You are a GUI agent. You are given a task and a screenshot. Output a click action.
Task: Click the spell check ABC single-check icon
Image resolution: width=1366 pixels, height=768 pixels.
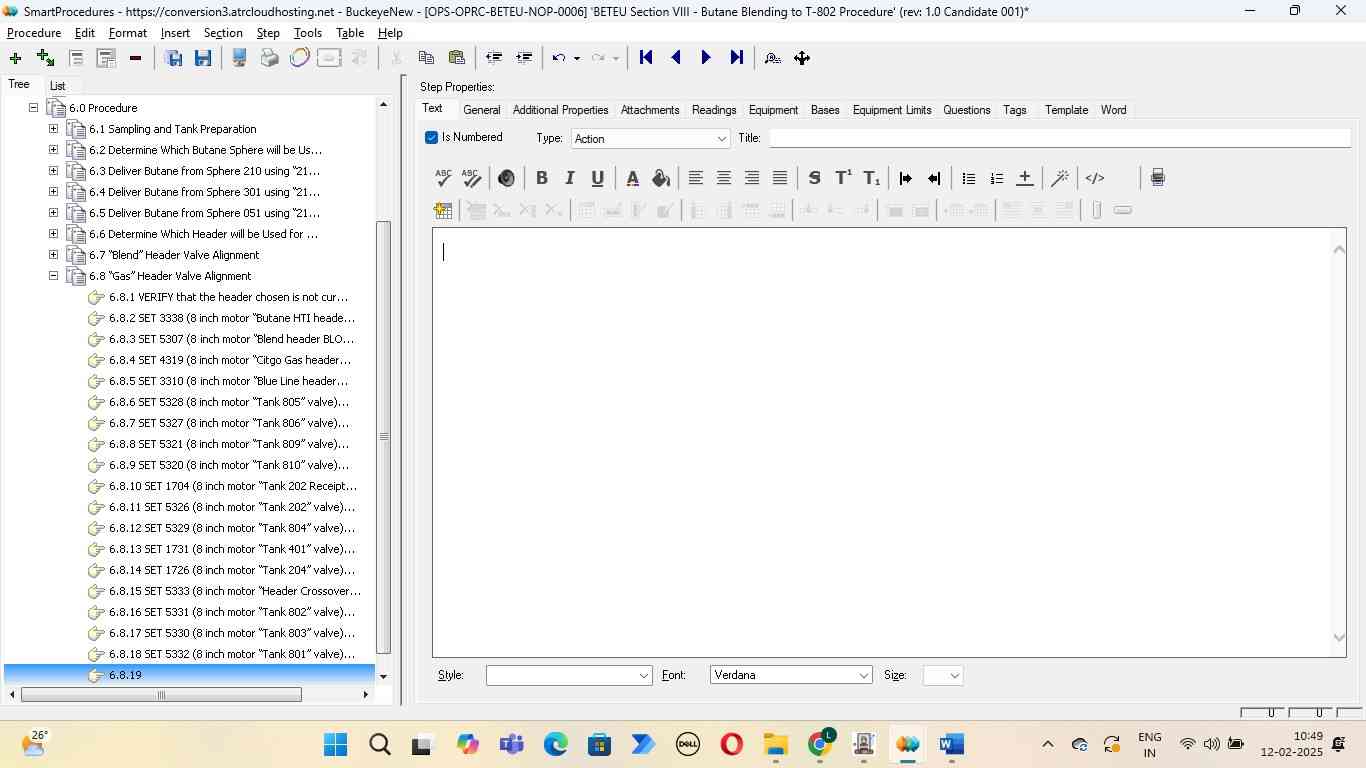[x=444, y=178]
